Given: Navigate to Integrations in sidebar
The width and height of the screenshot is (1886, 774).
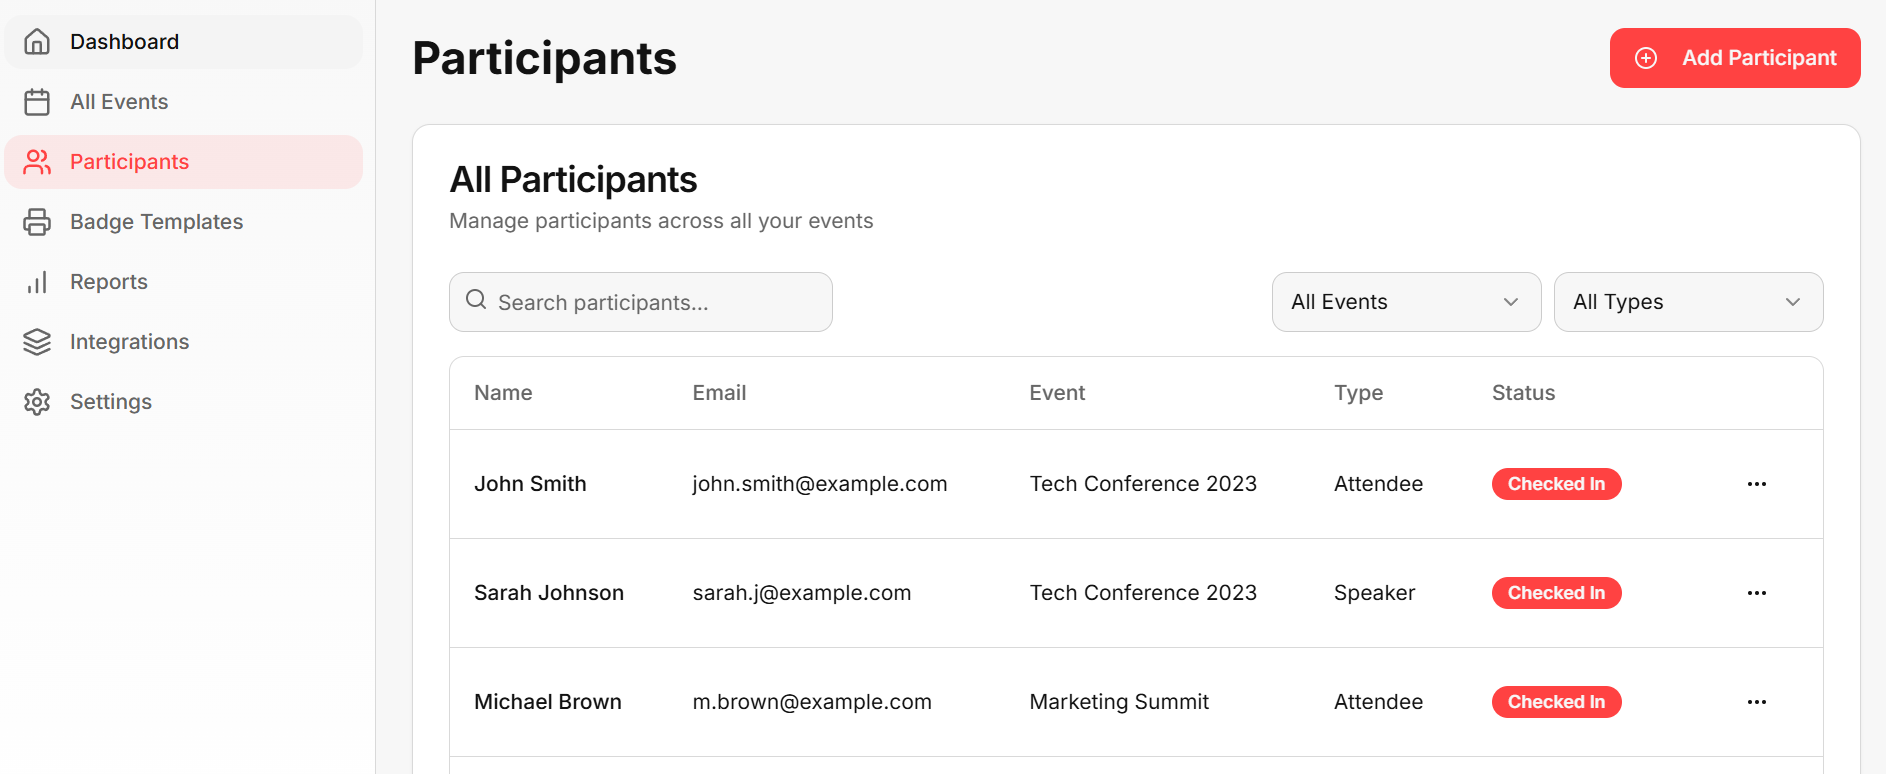Looking at the screenshot, I should (184, 342).
